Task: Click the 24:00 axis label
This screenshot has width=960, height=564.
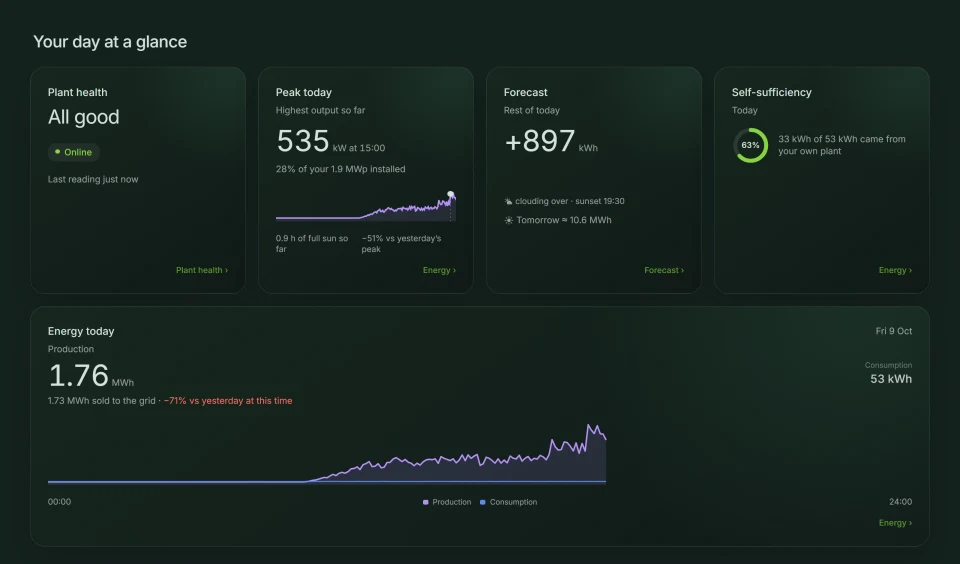Action: [900, 502]
